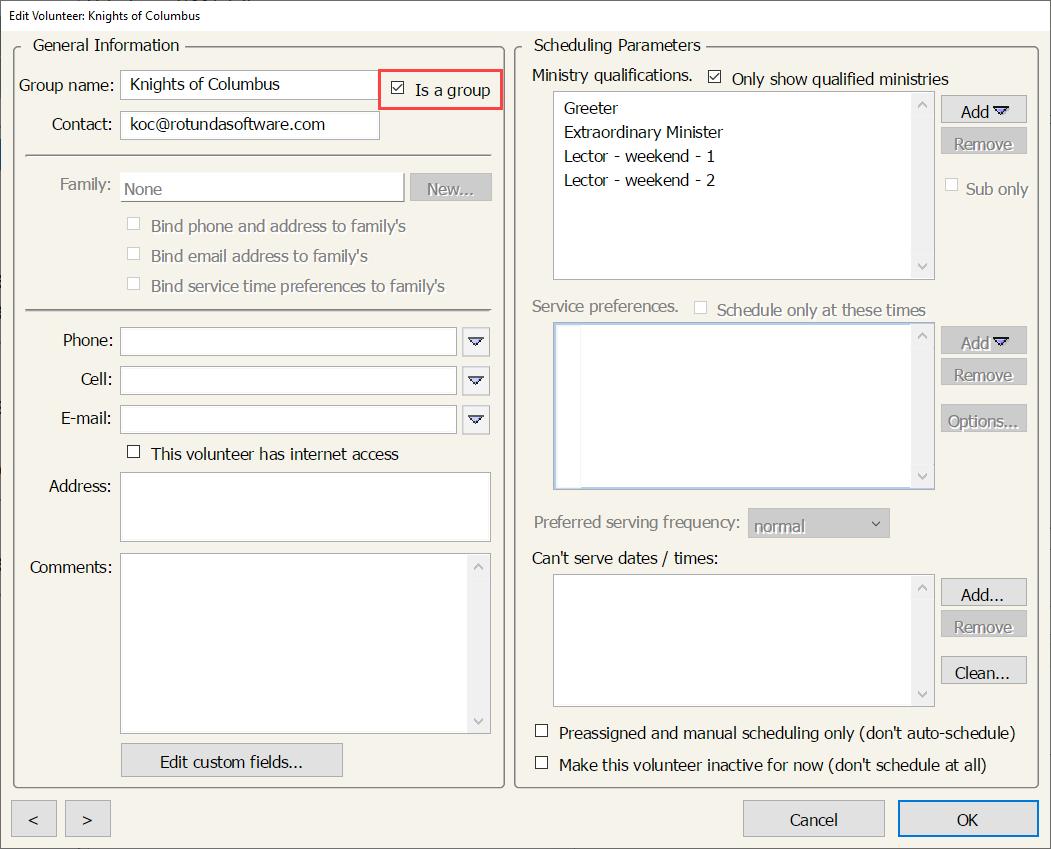Click the next volunteer arrow button
Image resolution: width=1051 pixels, height=849 pixels.
pyautogui.click(x=88, y=819)
